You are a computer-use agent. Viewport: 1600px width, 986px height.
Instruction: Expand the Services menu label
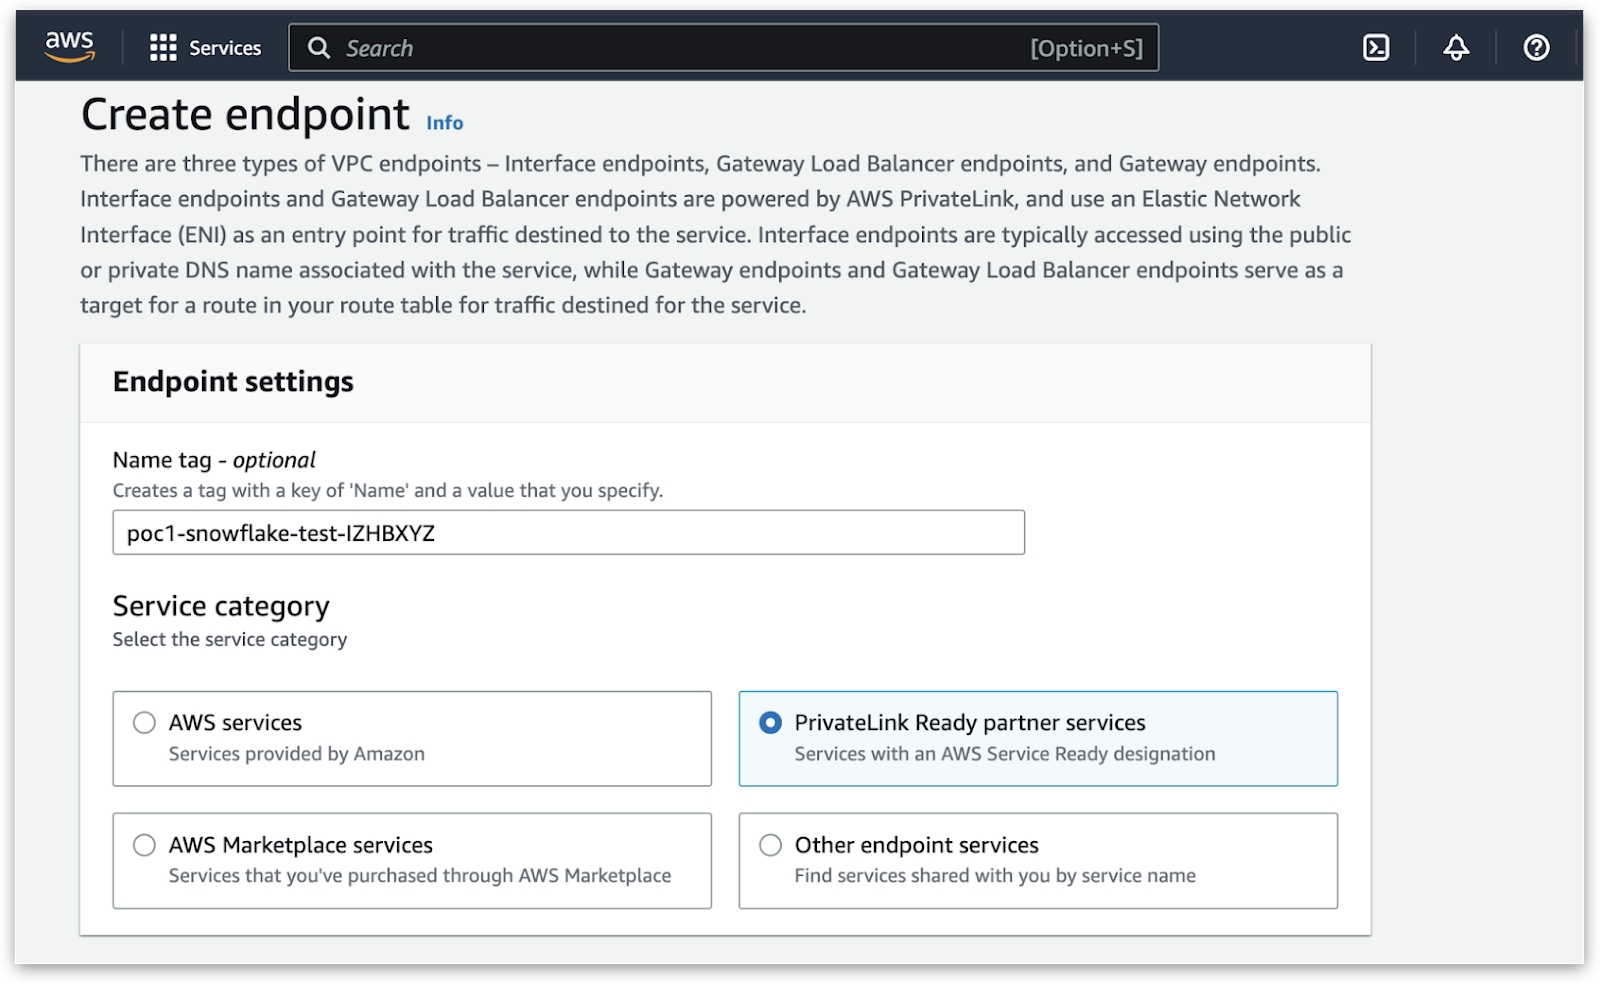225,48
